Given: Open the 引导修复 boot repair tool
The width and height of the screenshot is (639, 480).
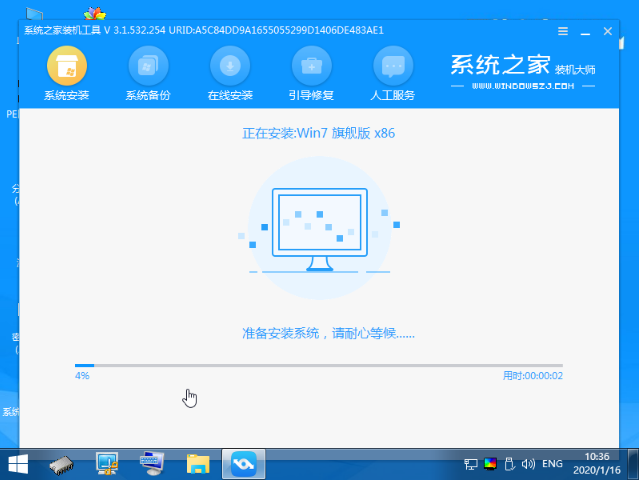Looking at the screenshot, I should point(311,67).
